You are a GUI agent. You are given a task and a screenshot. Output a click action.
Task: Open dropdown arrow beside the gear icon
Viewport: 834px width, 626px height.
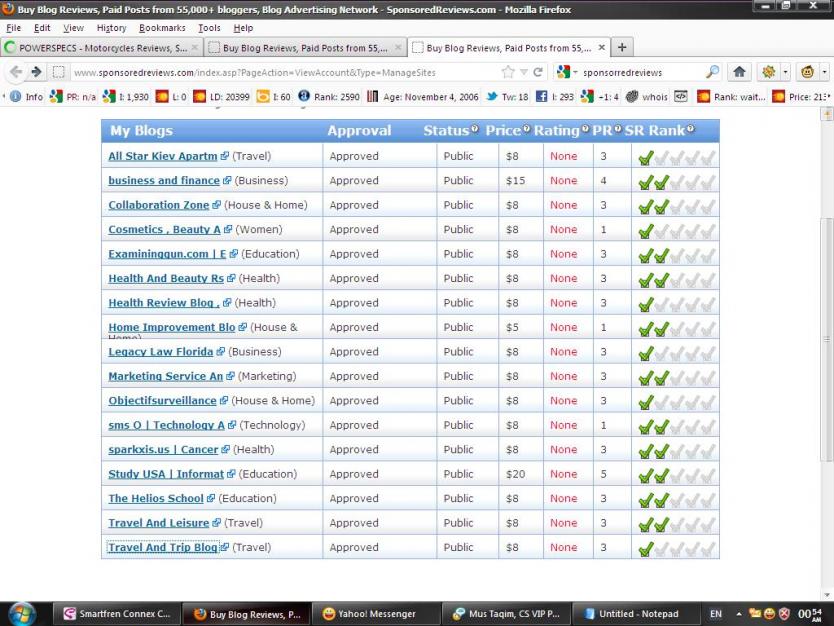[785, 72]
